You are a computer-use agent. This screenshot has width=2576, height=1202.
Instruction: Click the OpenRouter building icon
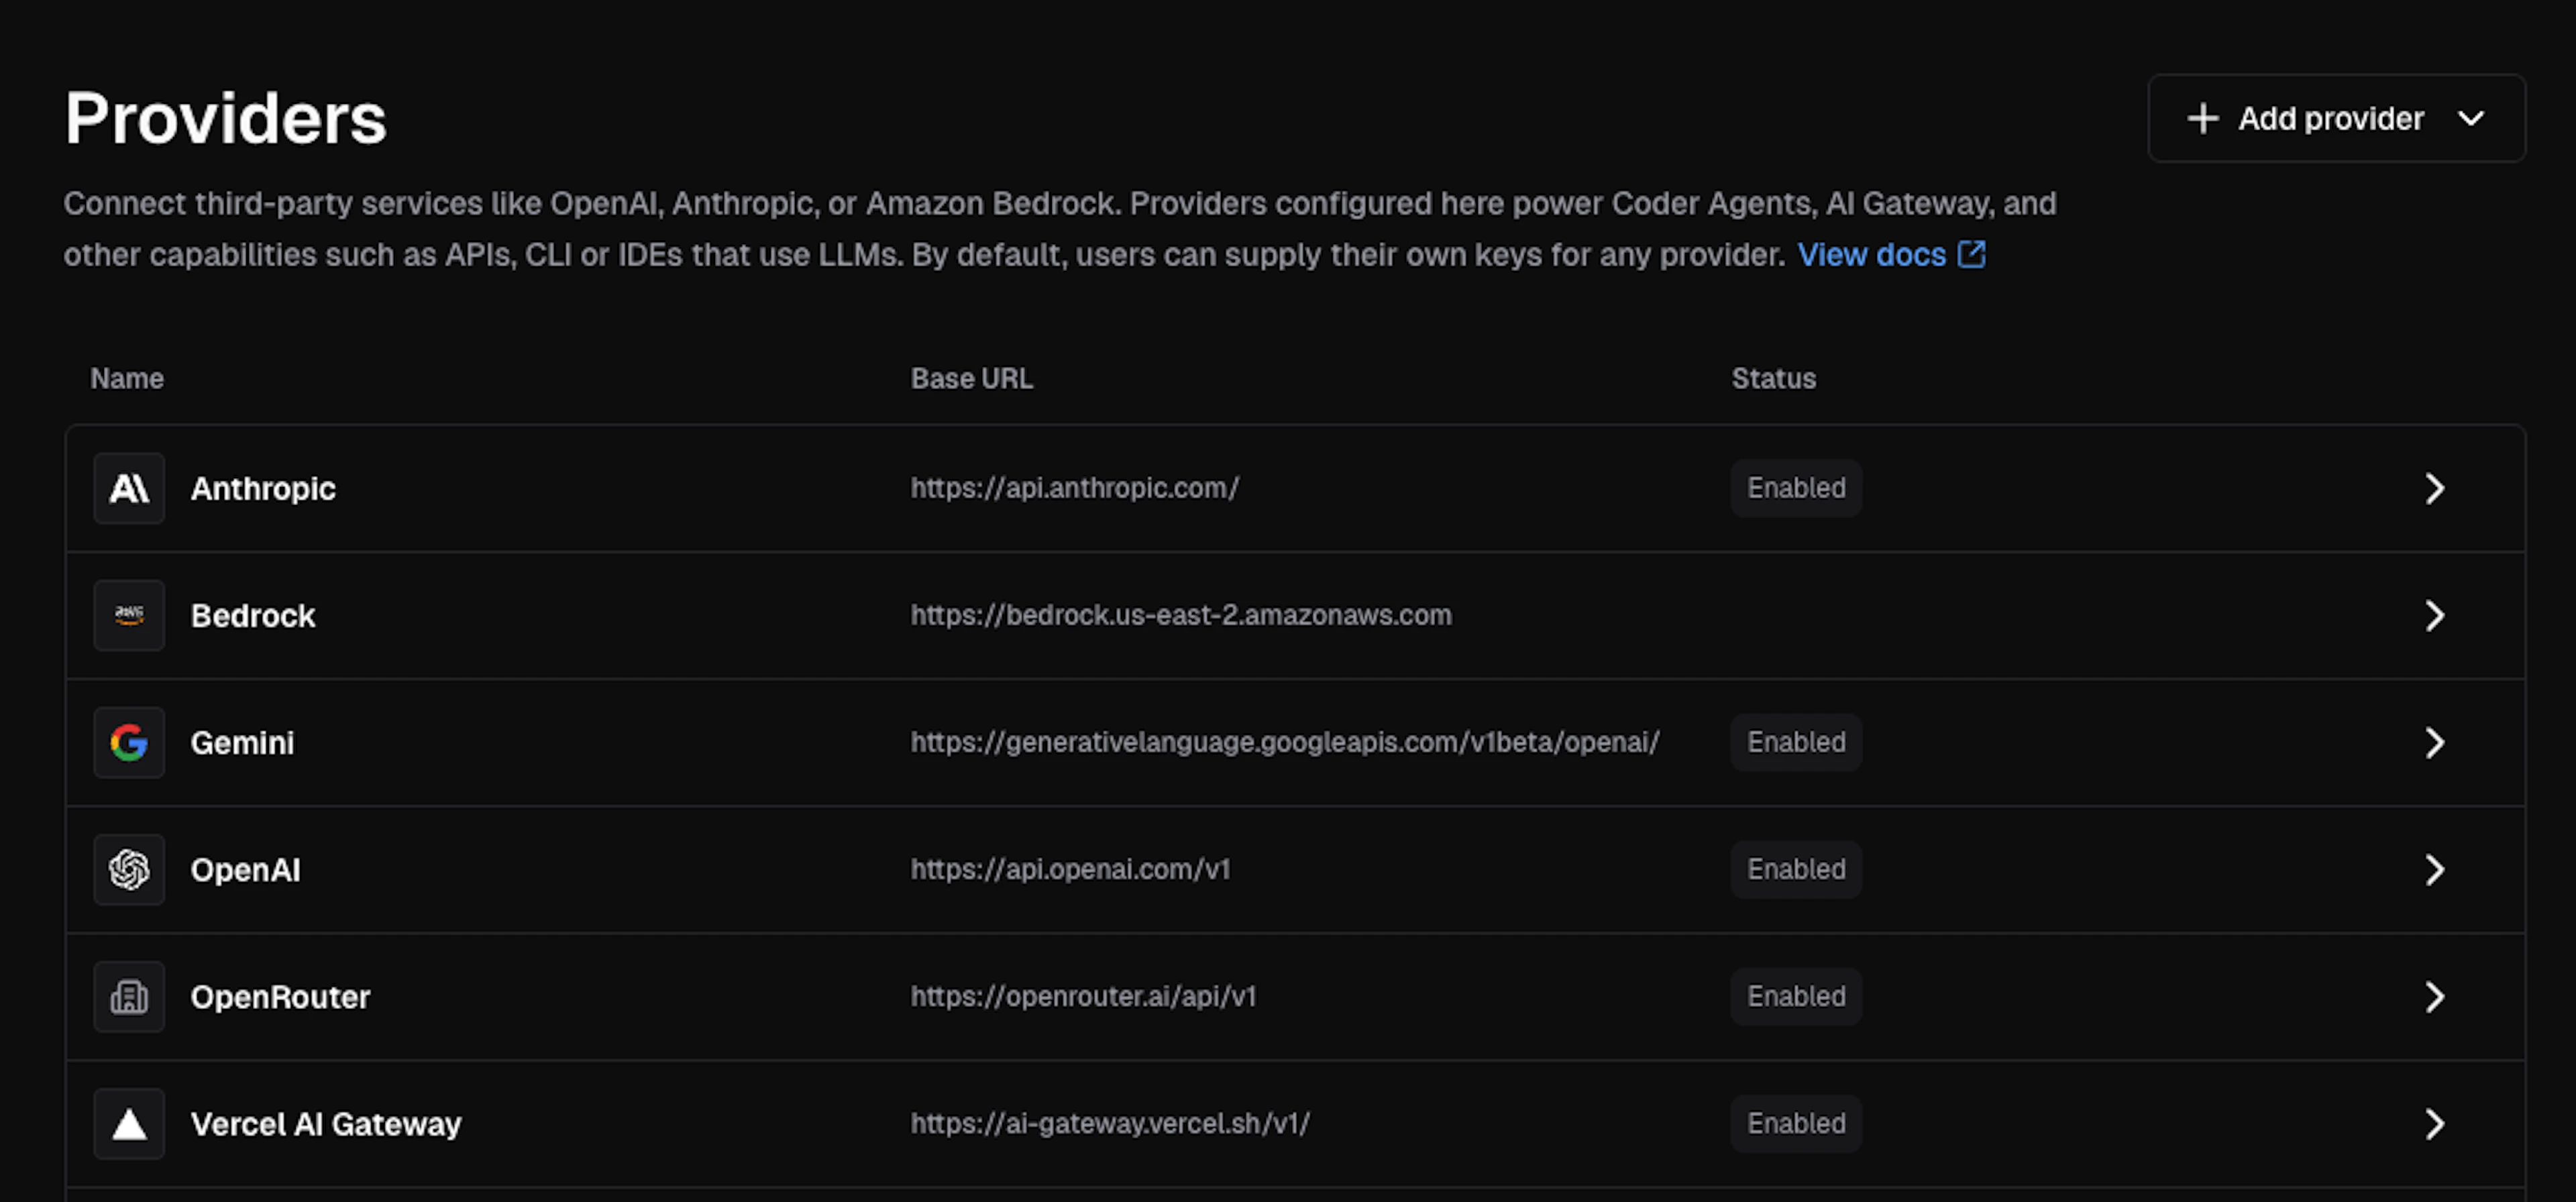point(129,996)
